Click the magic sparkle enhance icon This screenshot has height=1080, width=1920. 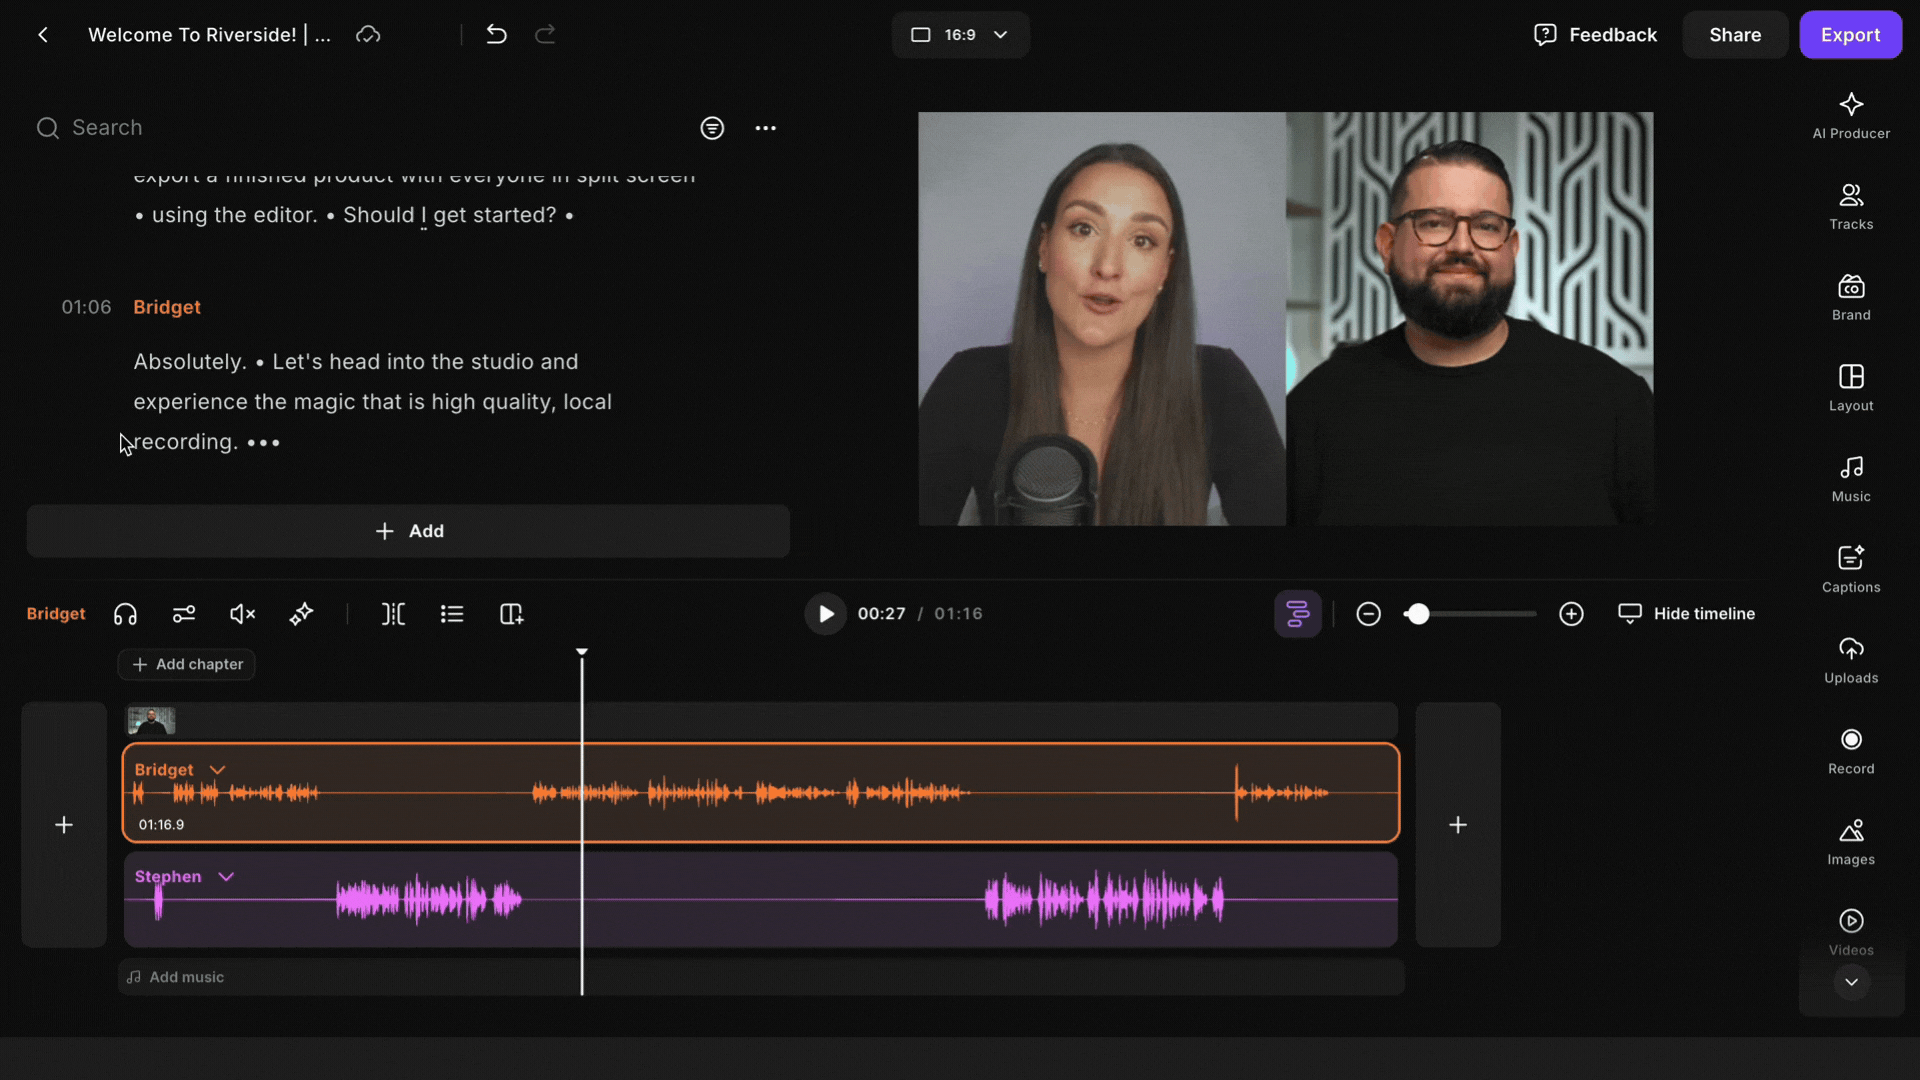301,614
